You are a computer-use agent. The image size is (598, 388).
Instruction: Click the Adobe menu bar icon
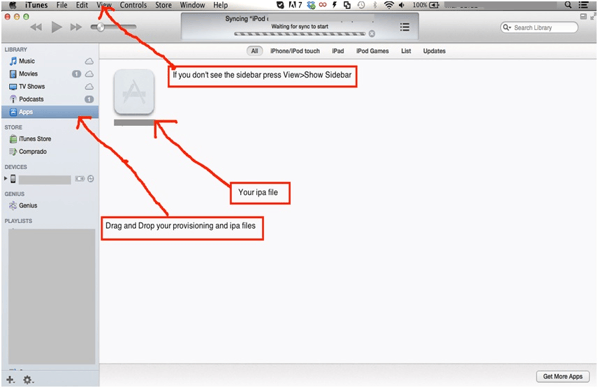tap(295, 5)
